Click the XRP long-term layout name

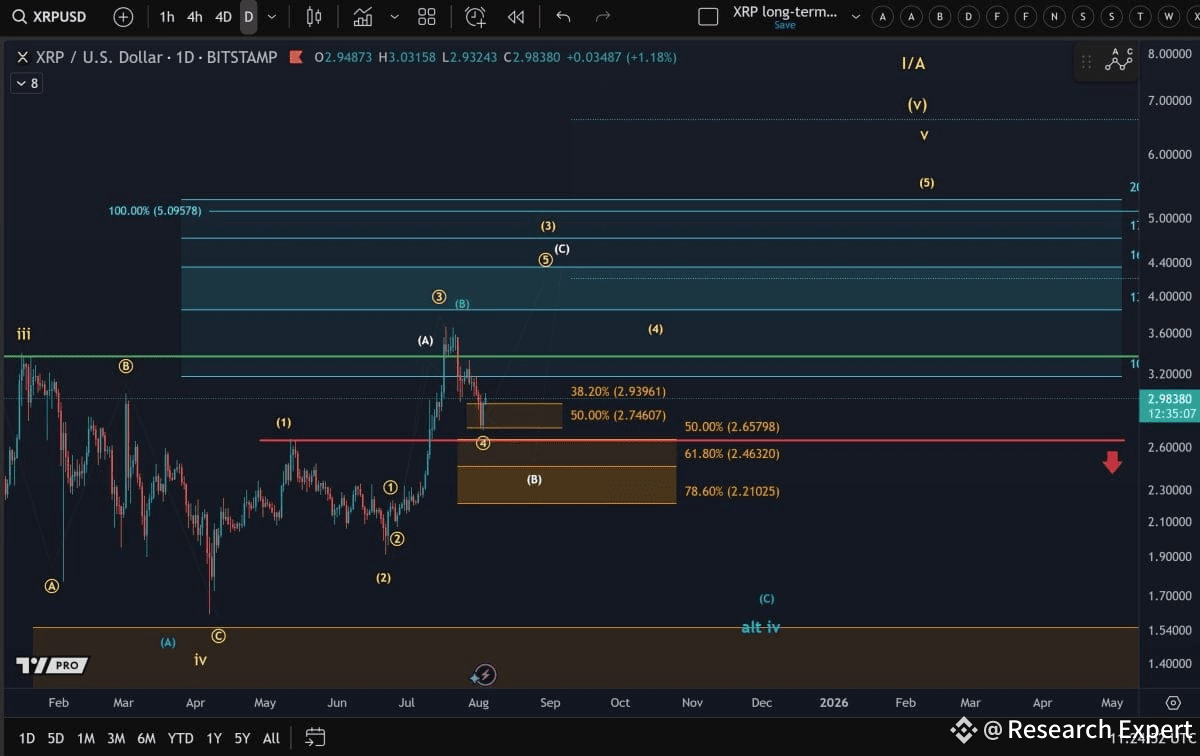[x=785, y=12]
